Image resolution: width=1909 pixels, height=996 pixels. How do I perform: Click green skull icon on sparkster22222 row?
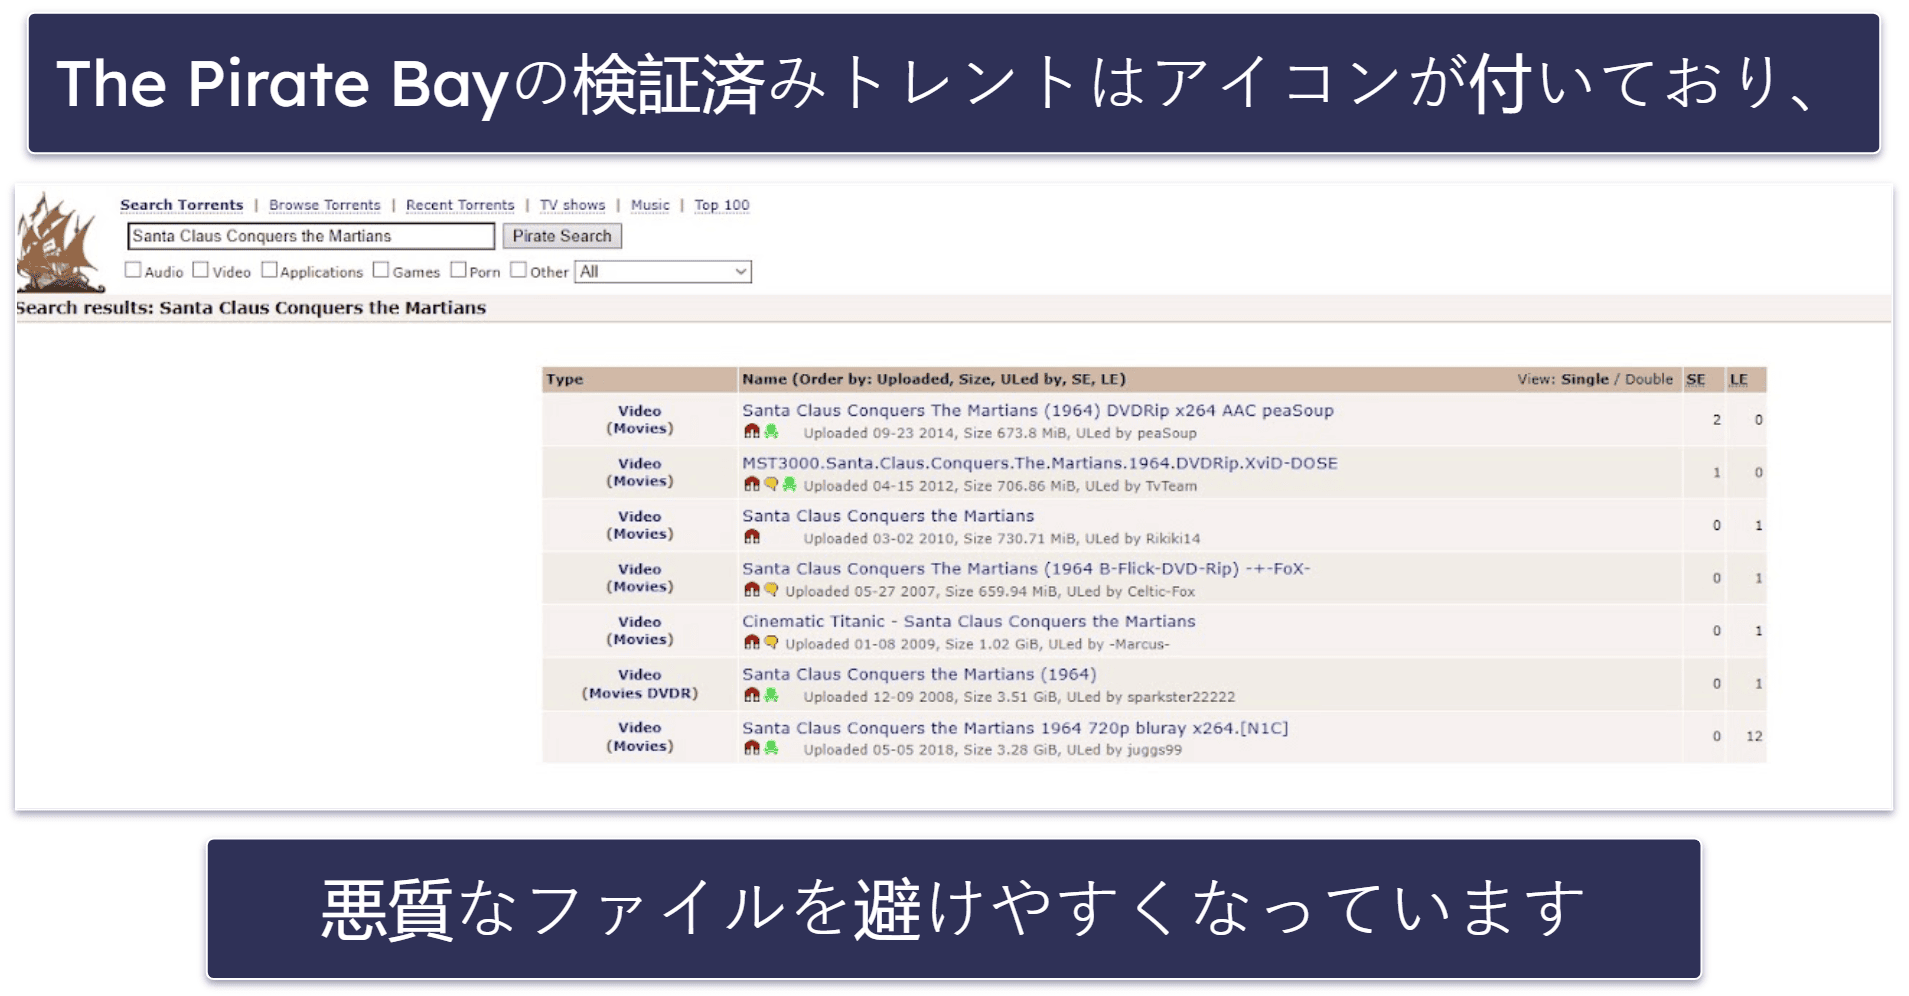tap(771, 696)
